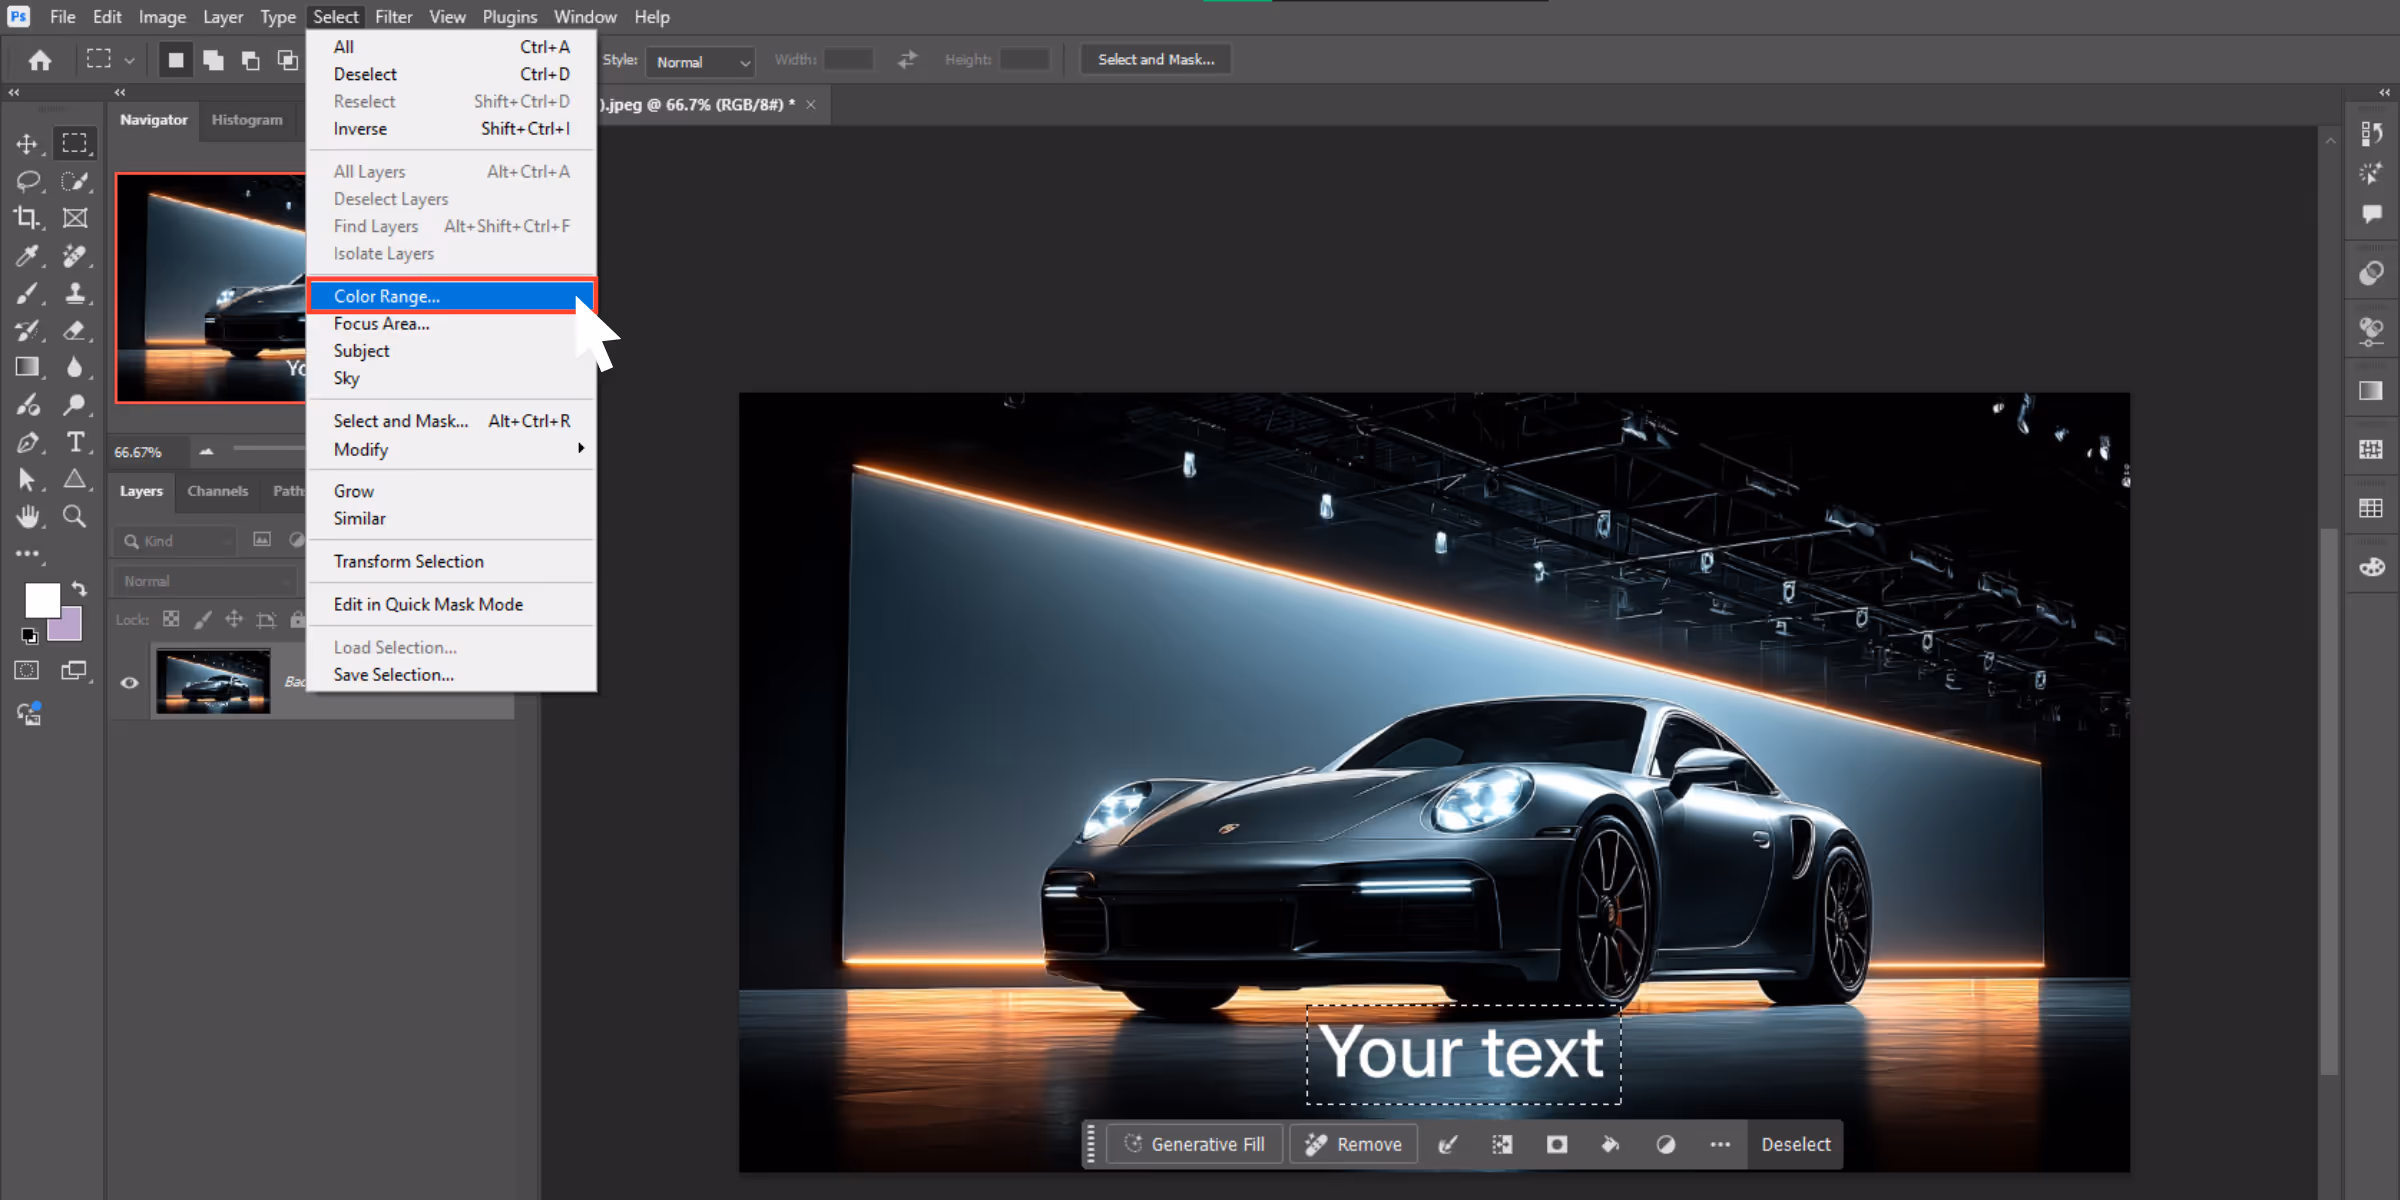The height and width of the screenshot is (1200, 2400).
Task: Select the Lasso tool
Action: (x=27, y=181)
